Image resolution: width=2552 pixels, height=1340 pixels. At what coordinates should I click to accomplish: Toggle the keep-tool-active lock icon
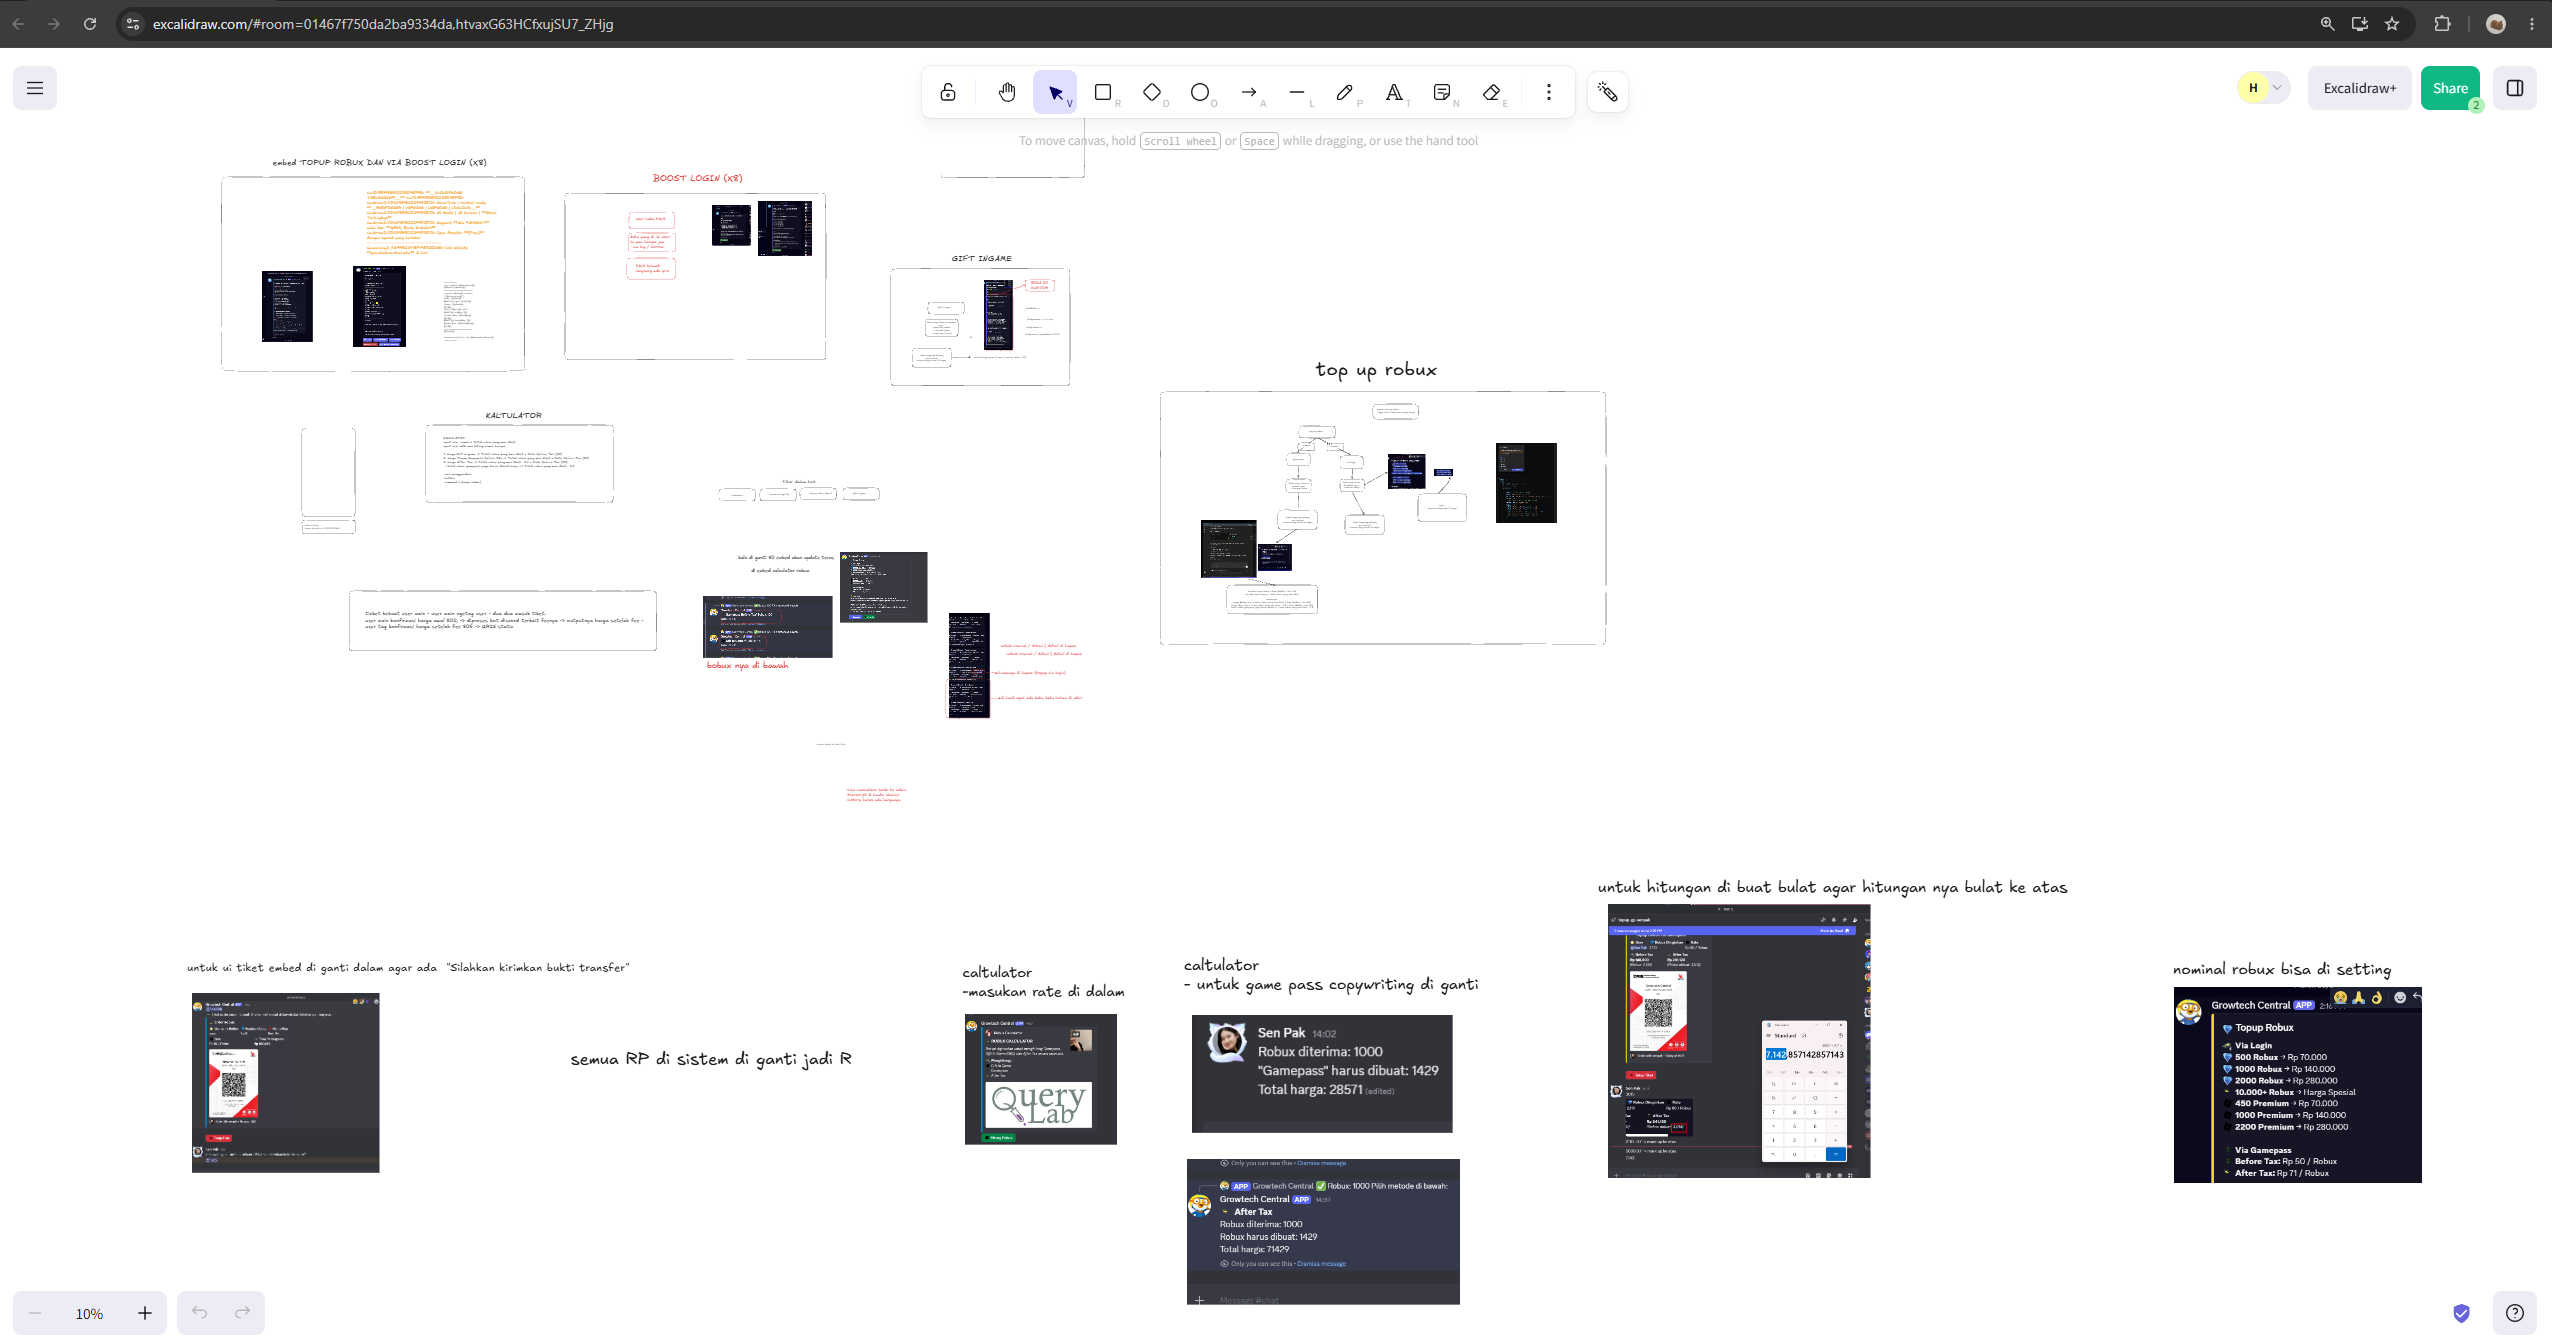[x=948, y=92]
